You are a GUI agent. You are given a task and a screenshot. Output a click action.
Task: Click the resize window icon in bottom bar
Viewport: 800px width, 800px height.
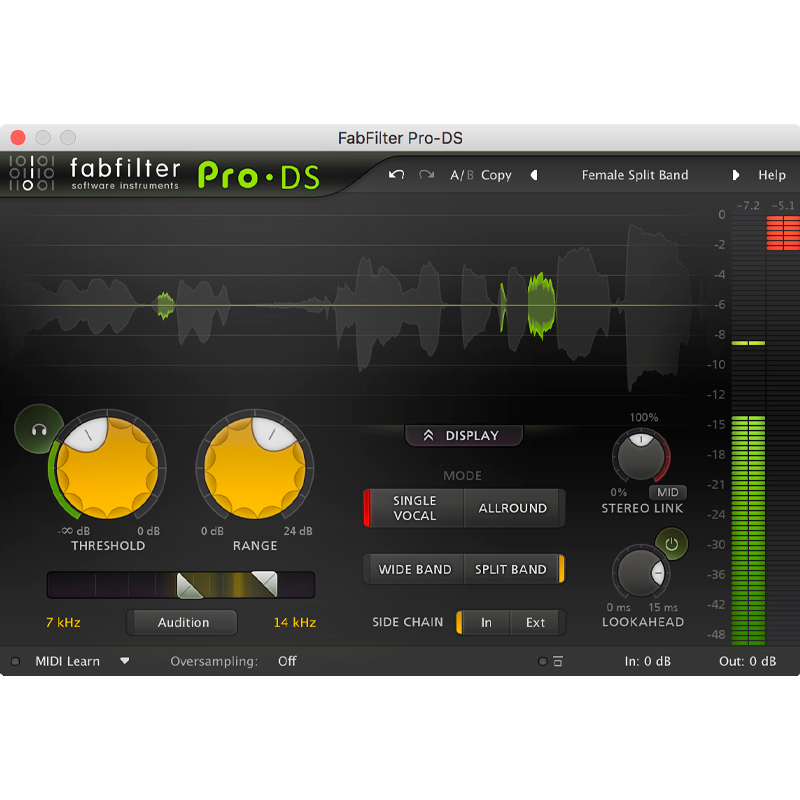[x=557, y=662]
